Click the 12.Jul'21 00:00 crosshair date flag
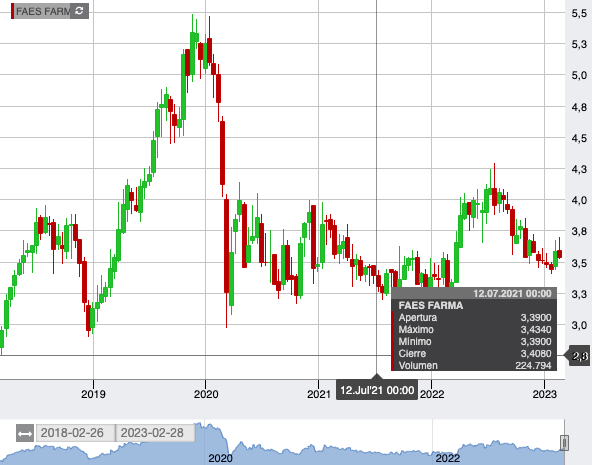This screenshot has height=465, width=592. pos(377,390)
